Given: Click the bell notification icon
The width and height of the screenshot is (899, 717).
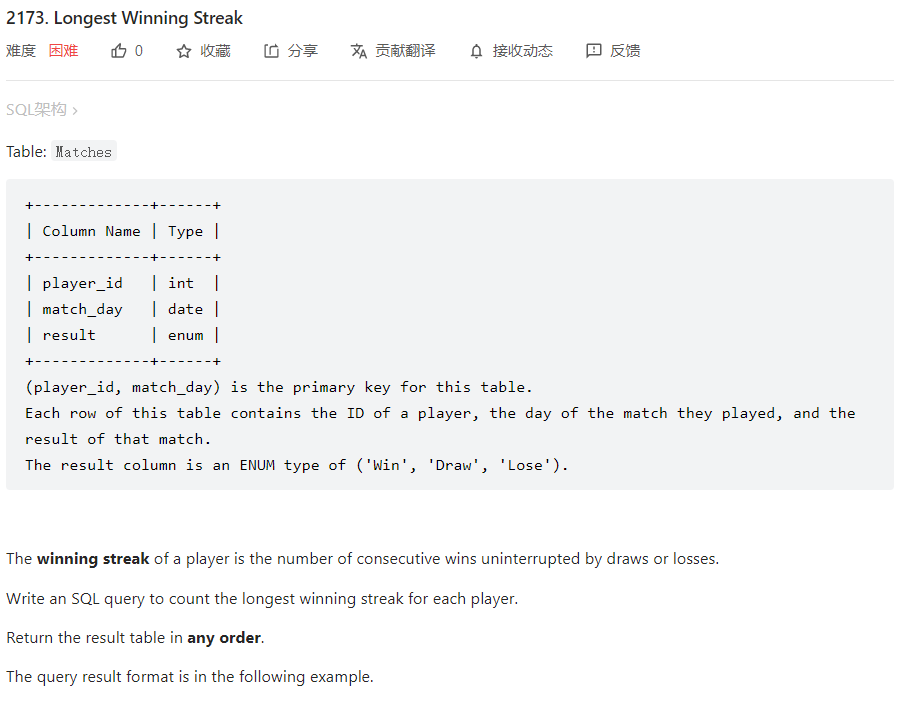Looking at the screenshot, I should [476, 51].
